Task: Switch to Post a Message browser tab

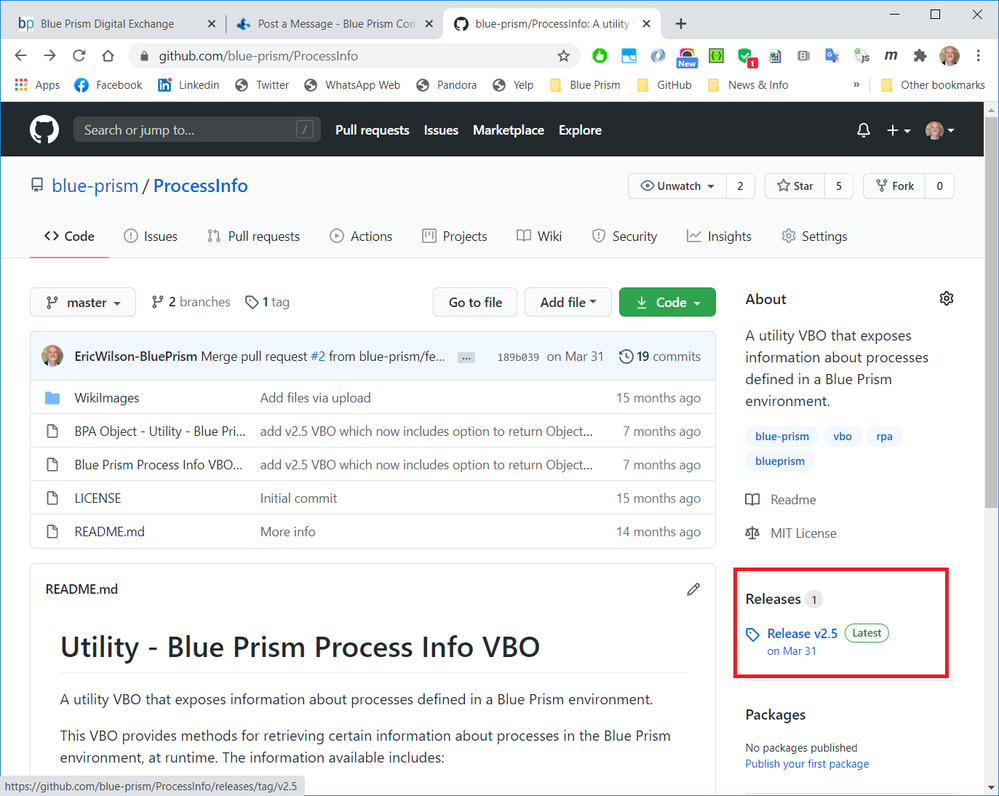Action: pos(334,24)
